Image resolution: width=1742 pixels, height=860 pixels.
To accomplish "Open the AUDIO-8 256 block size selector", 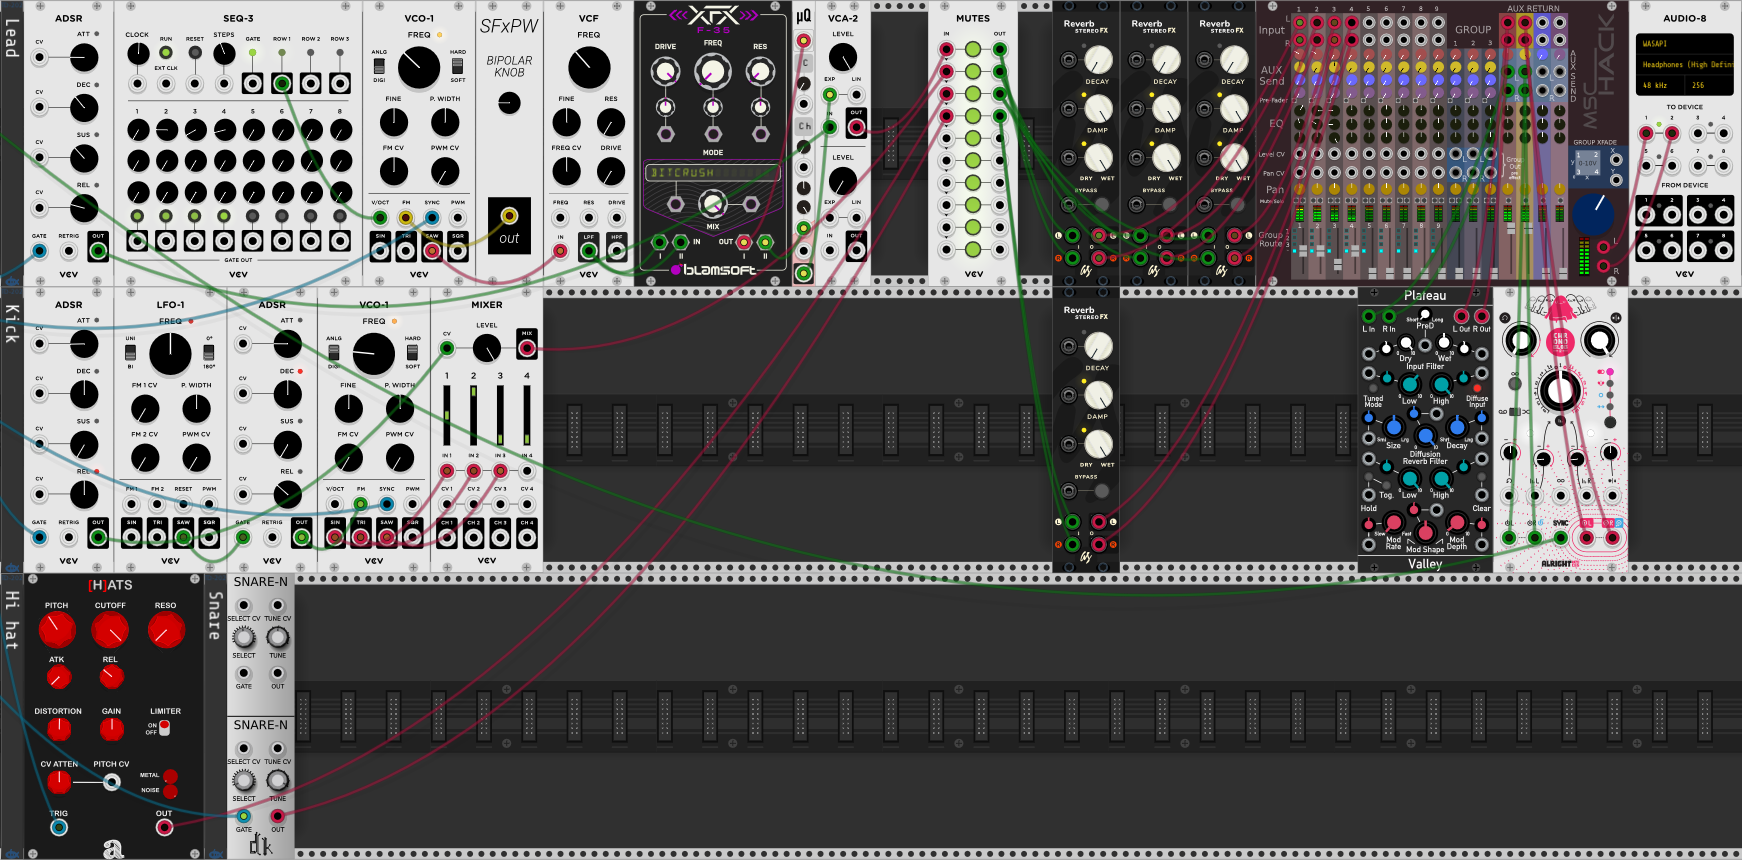I will [x=1710, y=85].
